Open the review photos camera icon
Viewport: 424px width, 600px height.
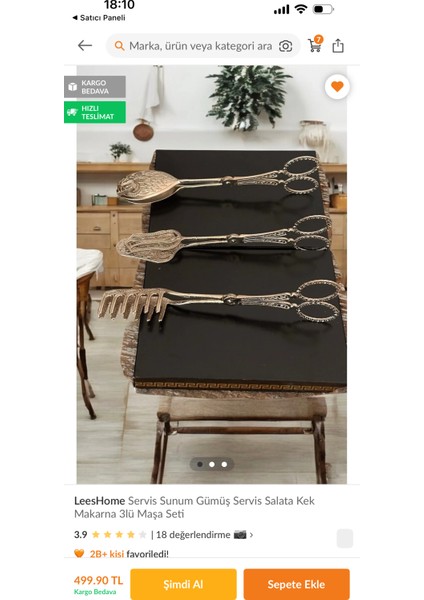pyautogui.click(x=240, y=534)
